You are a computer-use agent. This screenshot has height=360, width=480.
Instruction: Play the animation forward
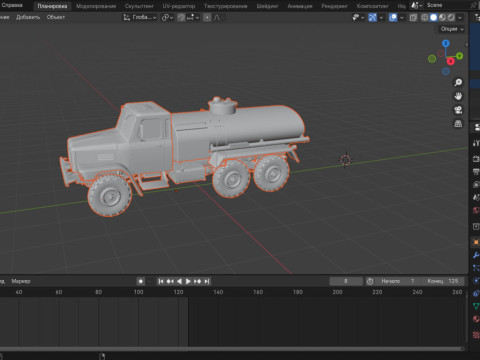click(188, 281)
